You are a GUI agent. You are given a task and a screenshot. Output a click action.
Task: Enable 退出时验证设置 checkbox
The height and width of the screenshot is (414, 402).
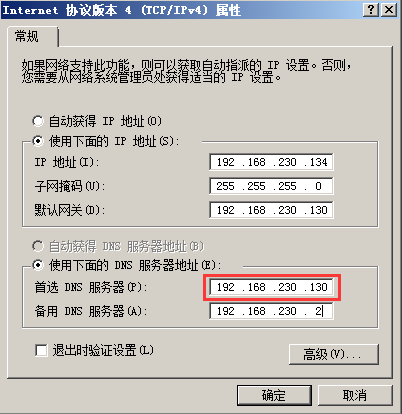pyautogui.click(x=41, y=351)
